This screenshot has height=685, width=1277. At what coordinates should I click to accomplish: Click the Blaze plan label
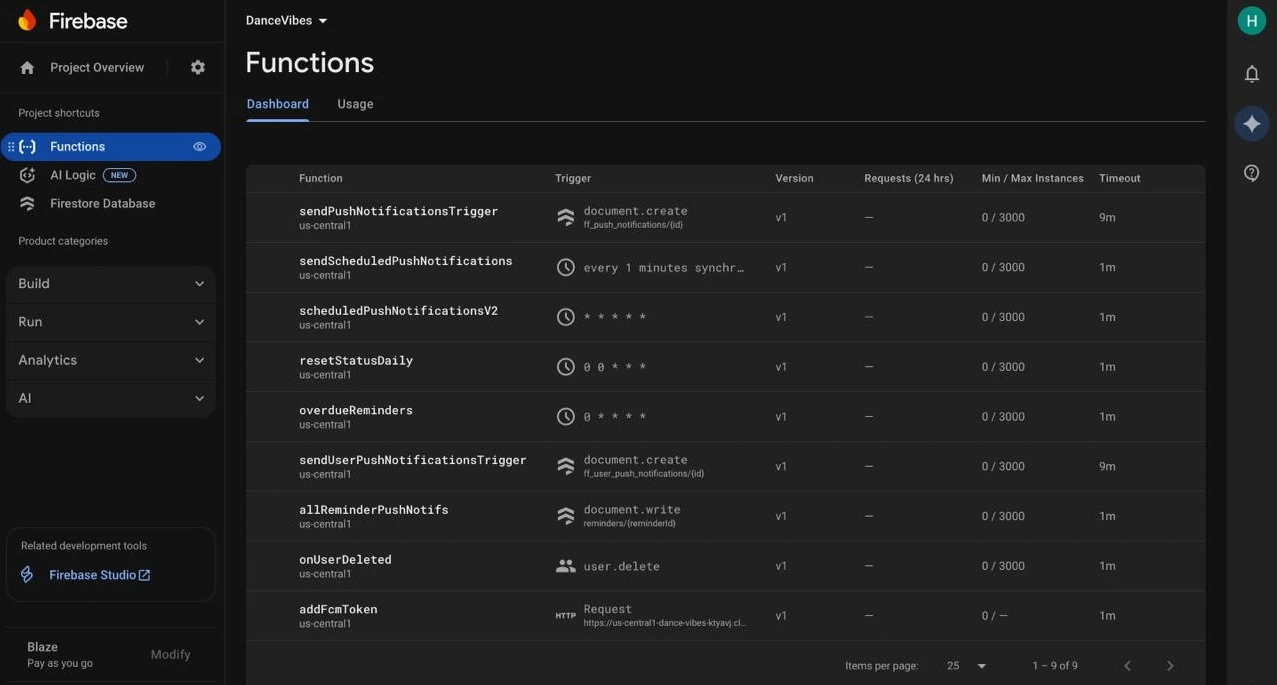coord(42,647)
